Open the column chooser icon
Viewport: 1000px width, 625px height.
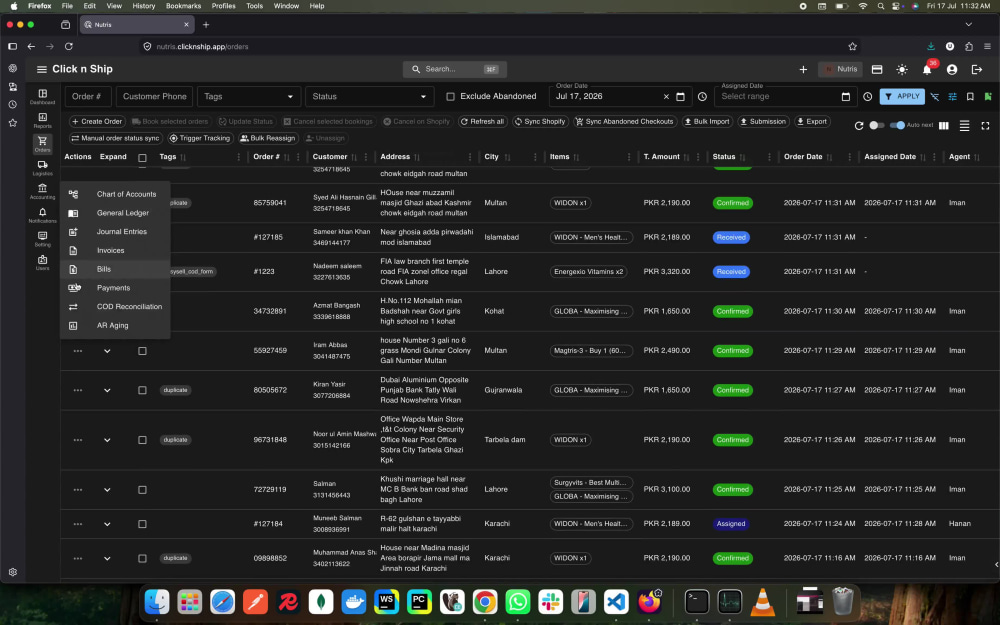944,126
